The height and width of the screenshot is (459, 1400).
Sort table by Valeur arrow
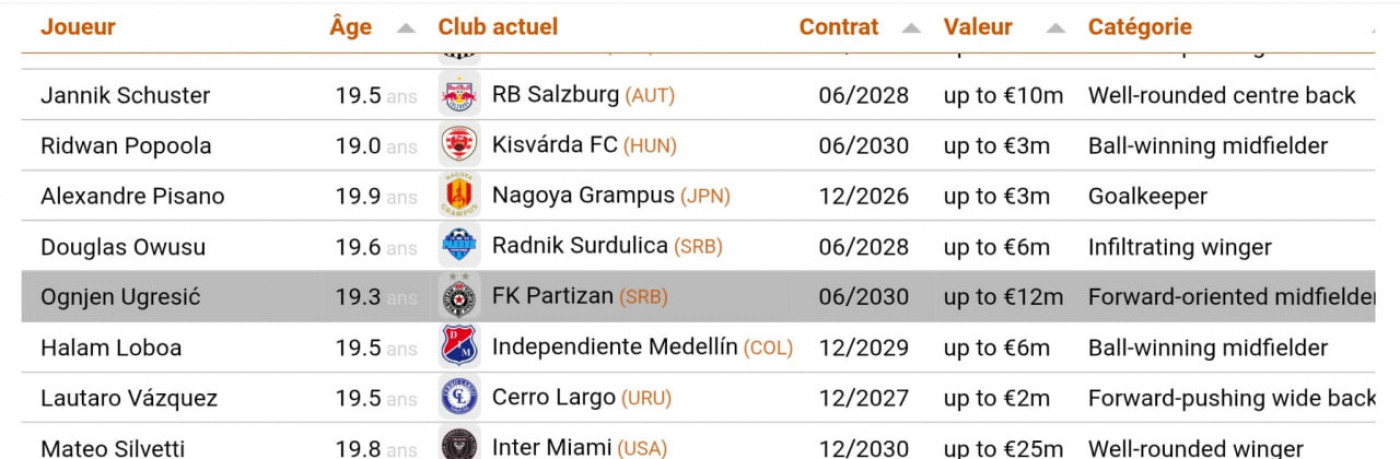click(x=1055, y=28)
